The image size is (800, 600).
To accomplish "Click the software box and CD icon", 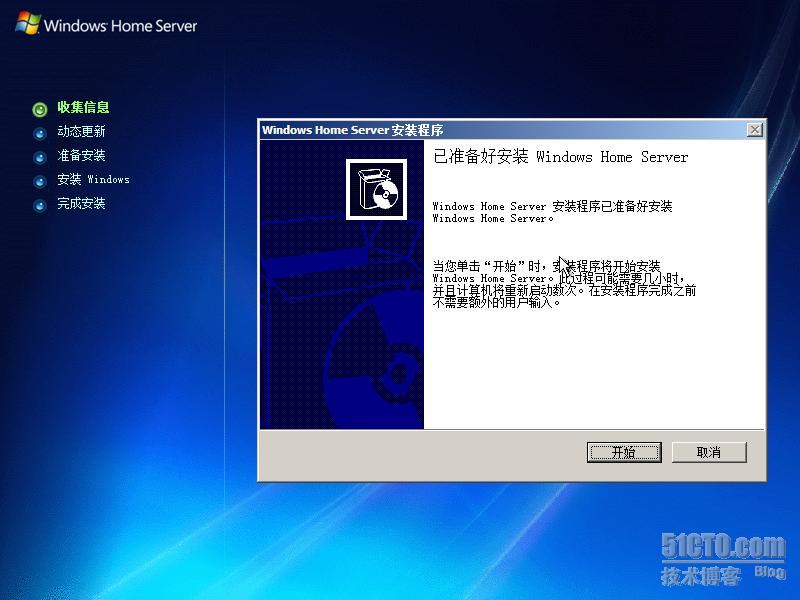I will point(377,189).
